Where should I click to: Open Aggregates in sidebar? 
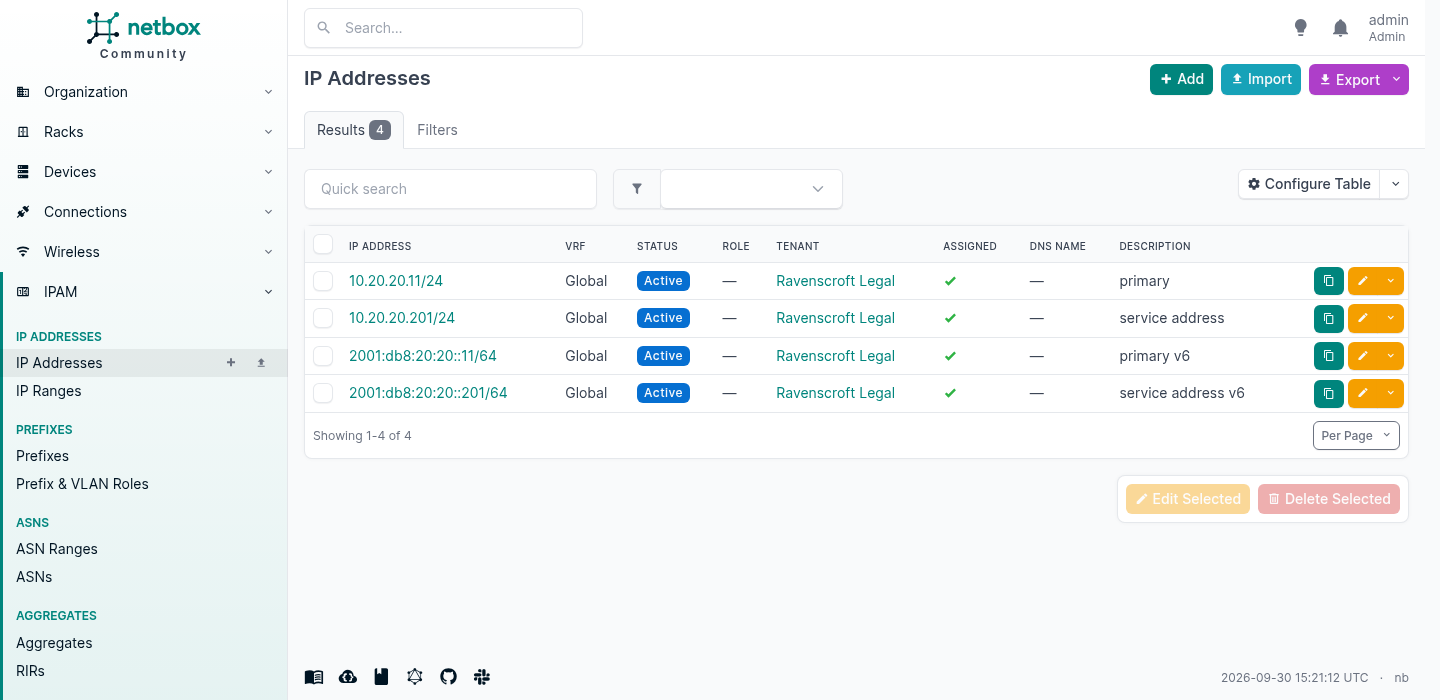click(x=54, y=643)
